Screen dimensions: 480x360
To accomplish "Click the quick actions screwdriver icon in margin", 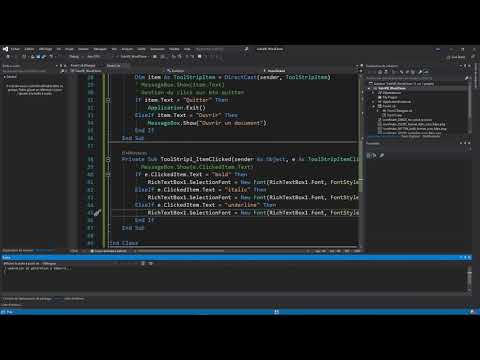I will [97, 213].
